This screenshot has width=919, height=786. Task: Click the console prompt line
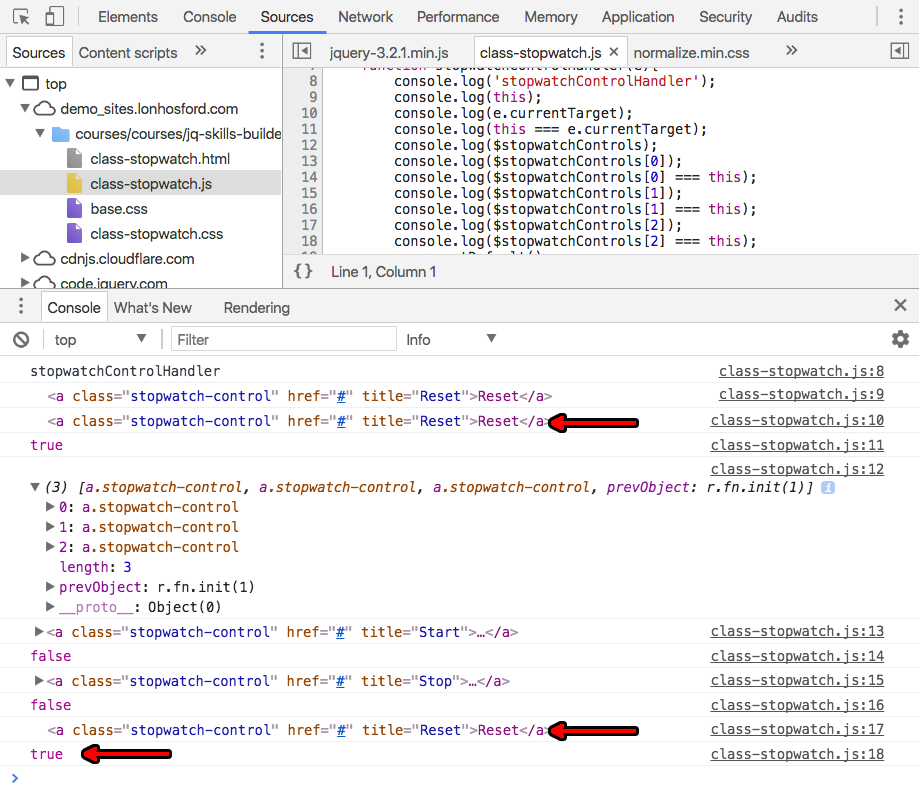[x=460, y=777]
